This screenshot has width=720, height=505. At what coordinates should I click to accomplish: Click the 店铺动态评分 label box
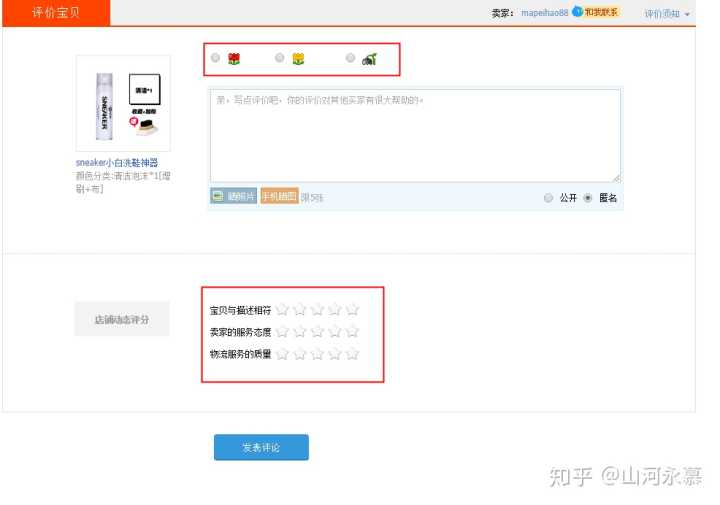pyautogui.click(x=122, y=319)
